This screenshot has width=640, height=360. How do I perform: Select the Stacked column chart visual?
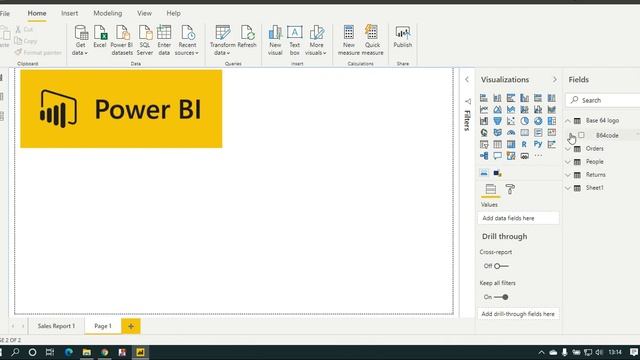pyautogui.click(x=497, y=98)
